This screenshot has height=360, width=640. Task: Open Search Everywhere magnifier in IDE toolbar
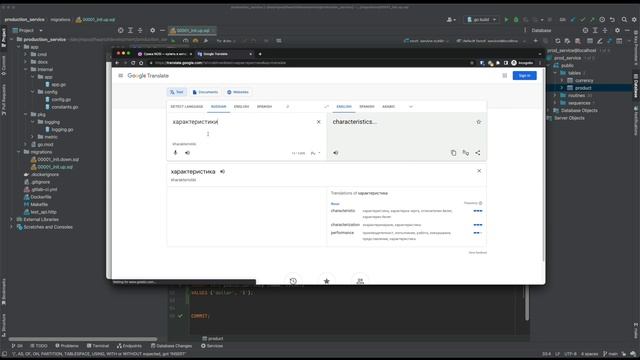coord(624,20)
